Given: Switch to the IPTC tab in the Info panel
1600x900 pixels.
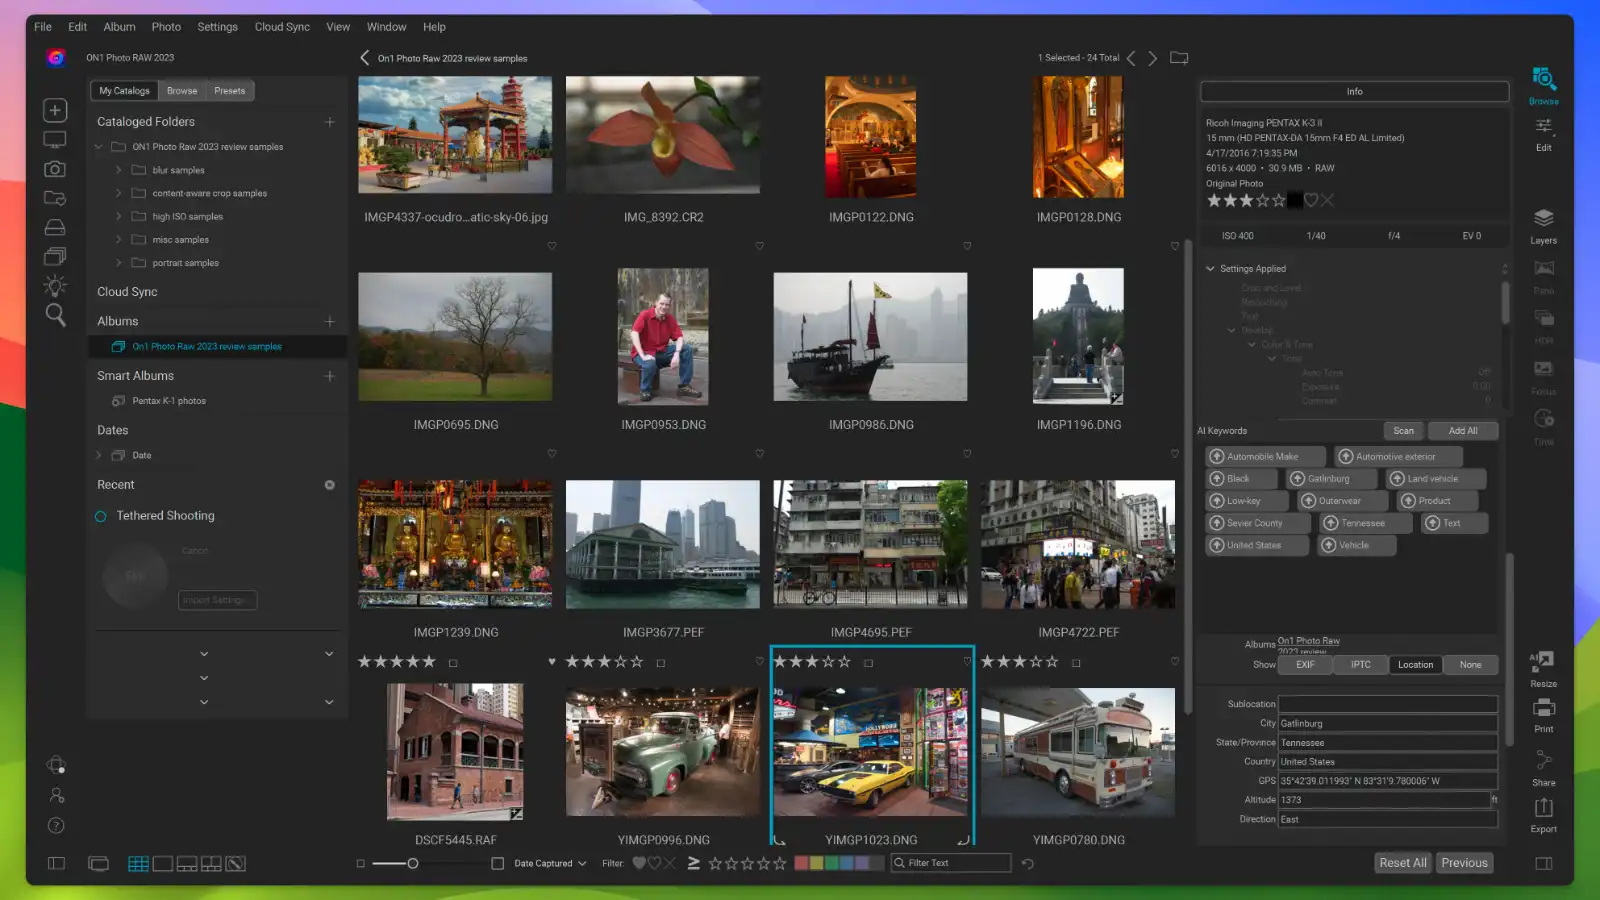Looking at the screenshot, I should tap(1360, 664).
